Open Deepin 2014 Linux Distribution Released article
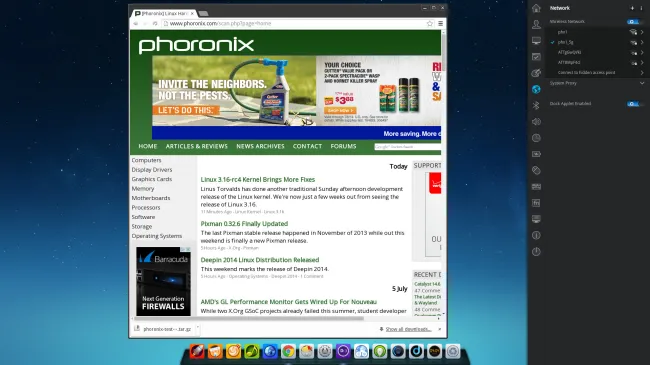This screenshot has width=650, height=365. tap(260, 260)
